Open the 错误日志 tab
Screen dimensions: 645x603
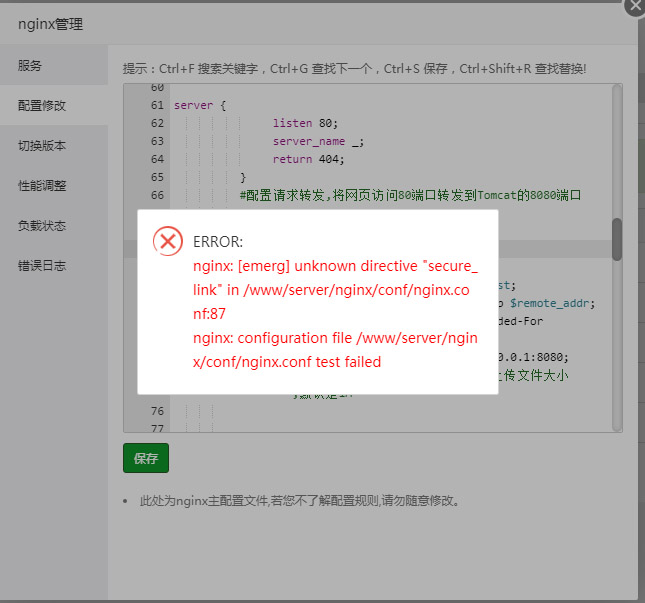pos(42,266)
